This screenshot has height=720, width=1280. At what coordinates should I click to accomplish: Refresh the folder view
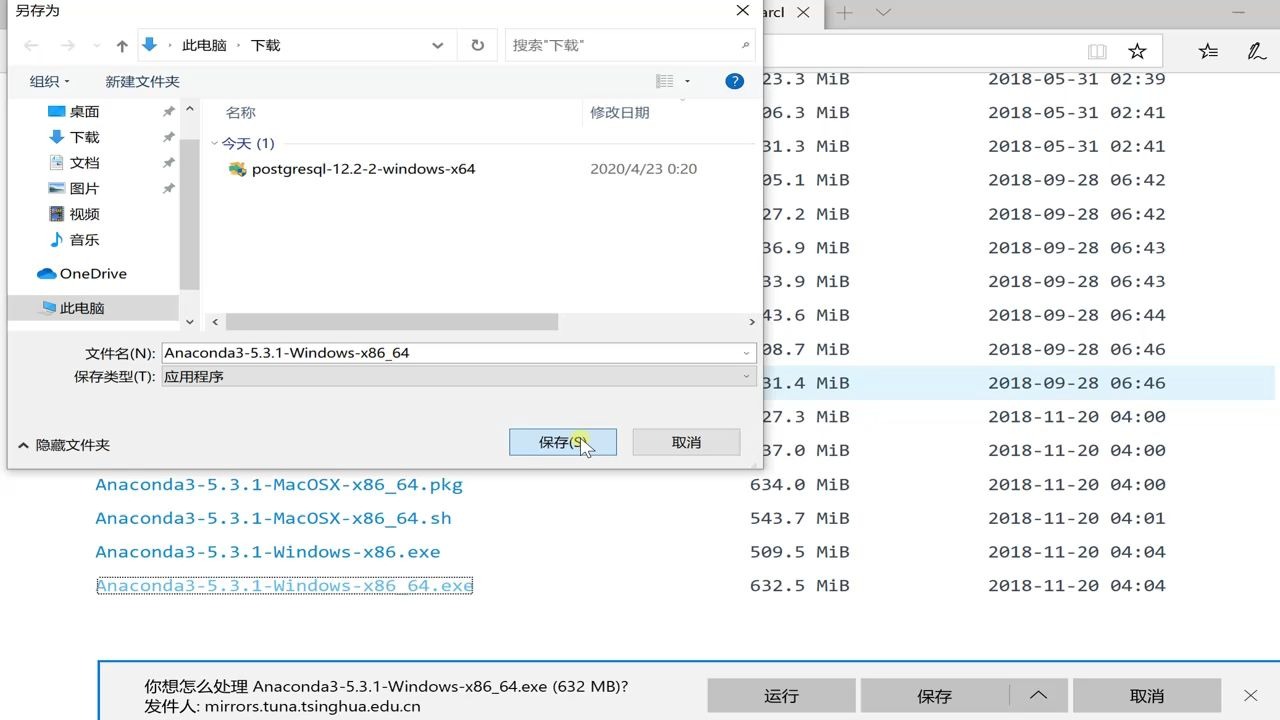coord(477,46)
